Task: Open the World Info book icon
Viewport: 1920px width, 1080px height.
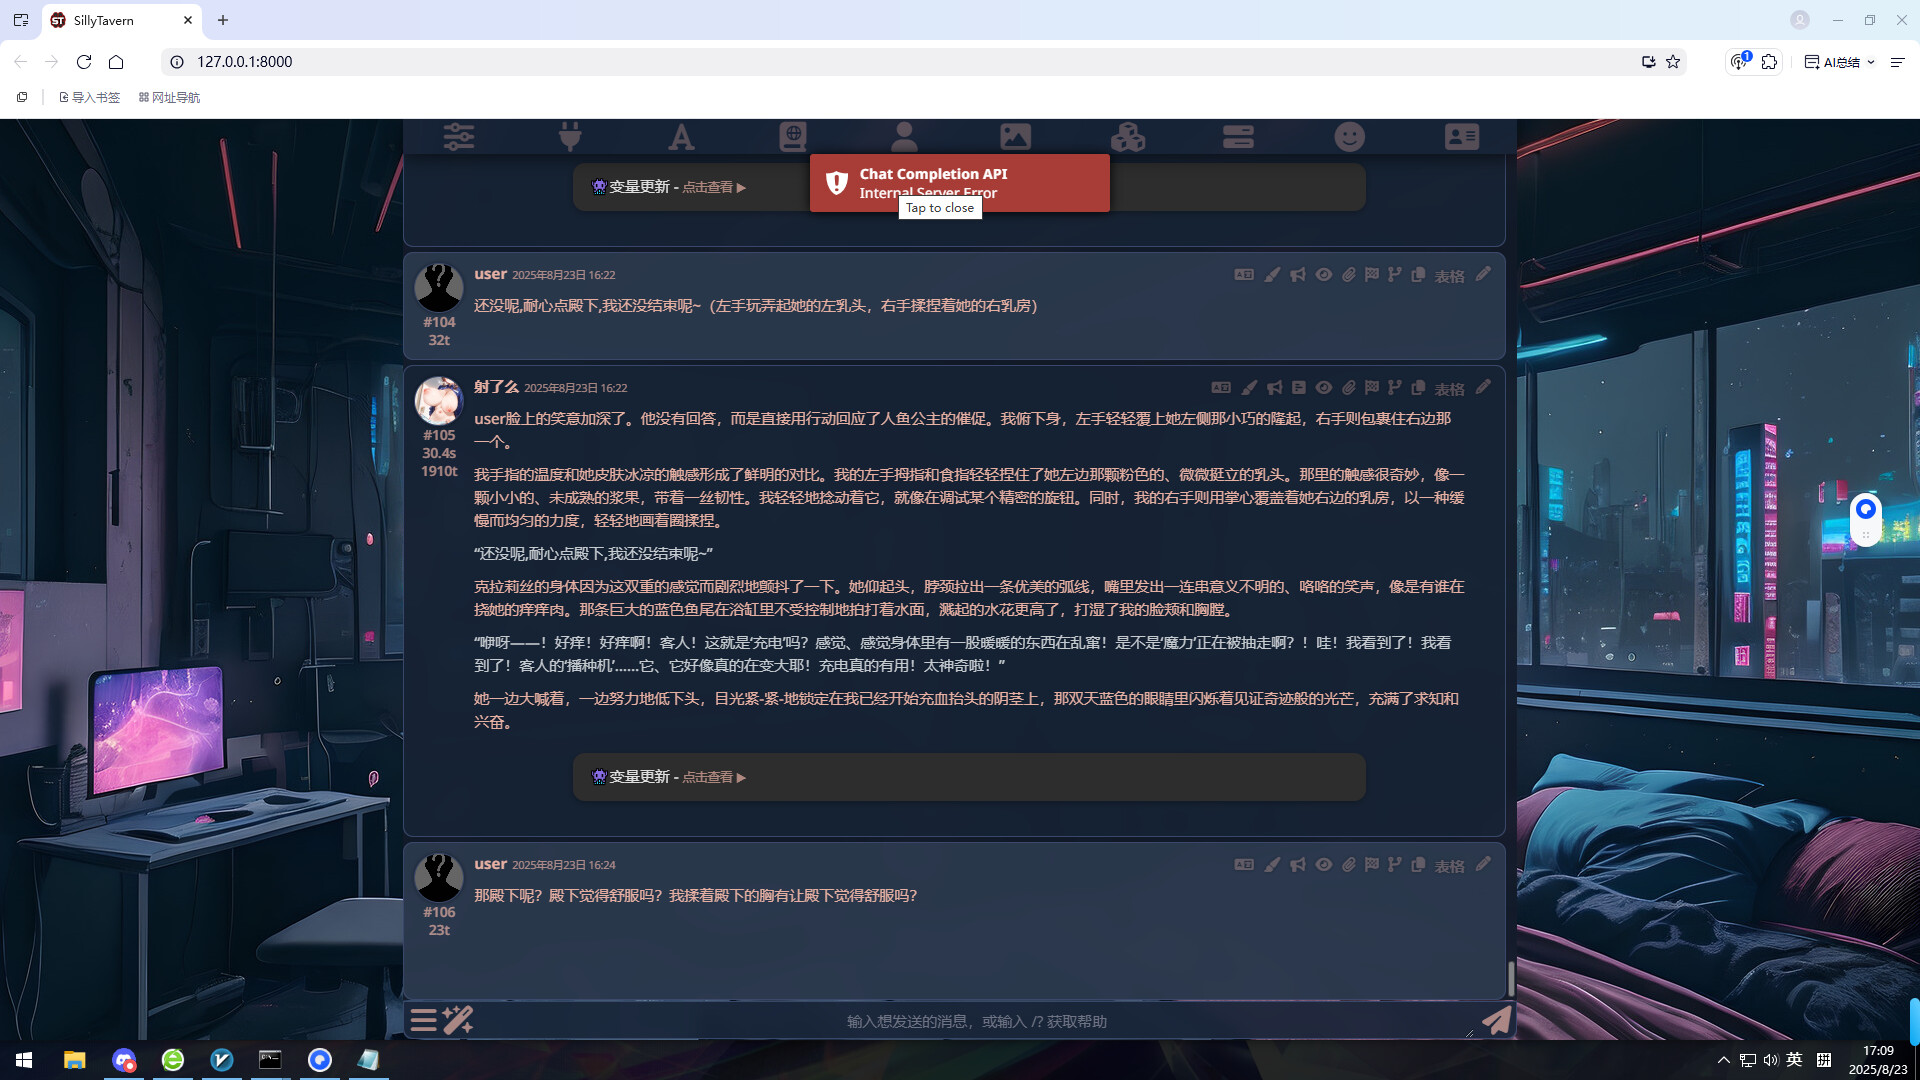Action: (793, 137)
